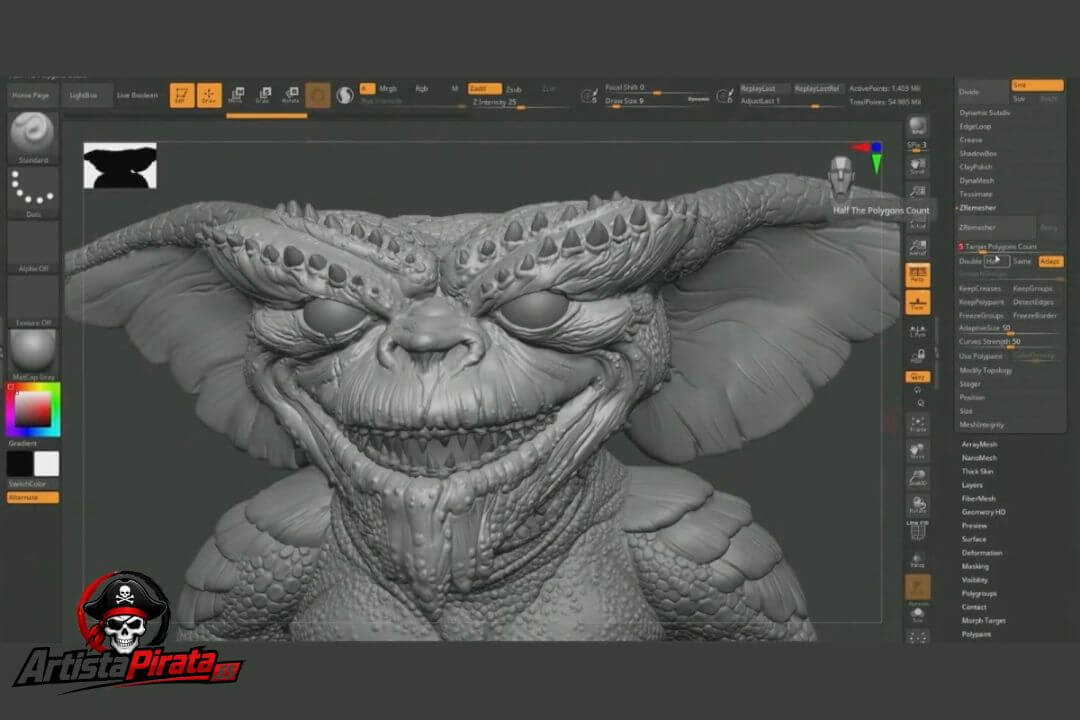Click the Zoom canvas icon

pos(917,192)
